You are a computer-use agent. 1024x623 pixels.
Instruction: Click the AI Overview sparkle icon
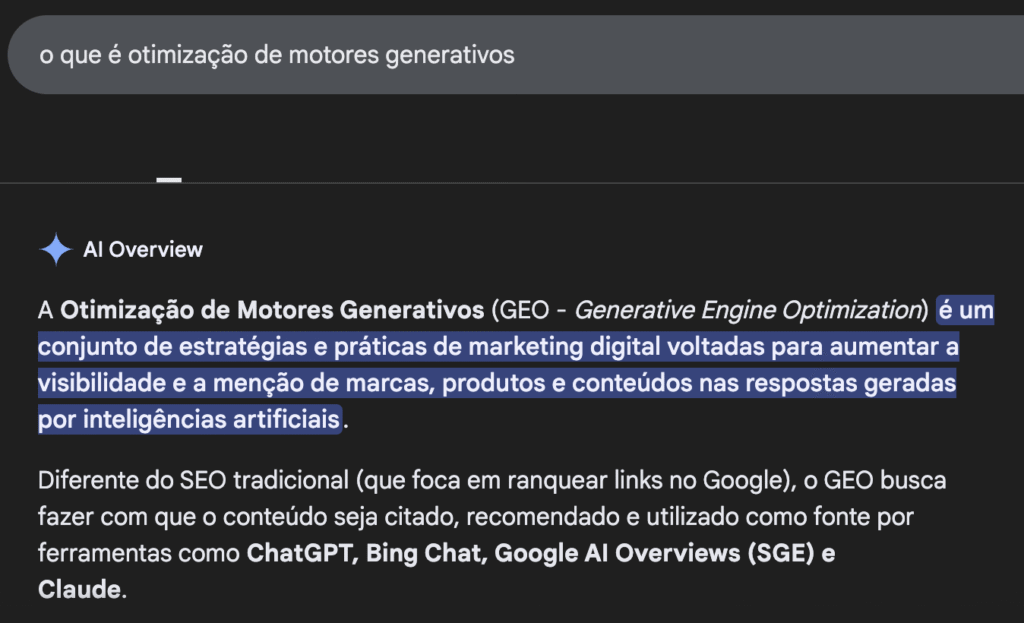coord(55,250)
